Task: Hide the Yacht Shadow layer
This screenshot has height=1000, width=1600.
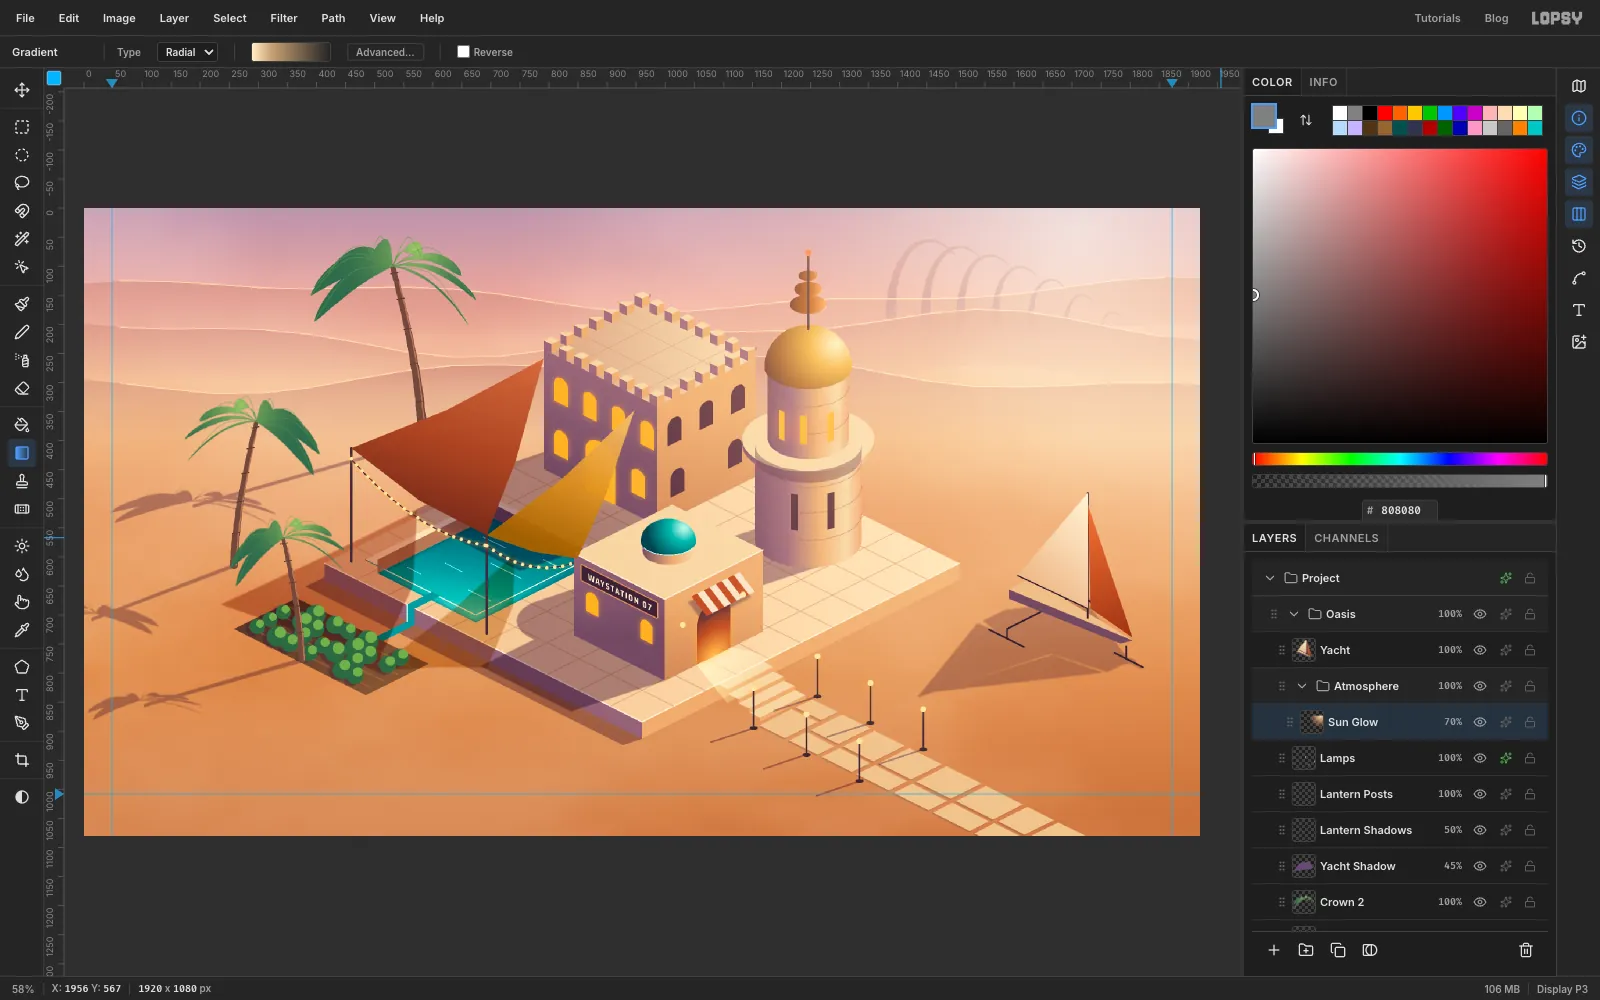Action: 1480,866
